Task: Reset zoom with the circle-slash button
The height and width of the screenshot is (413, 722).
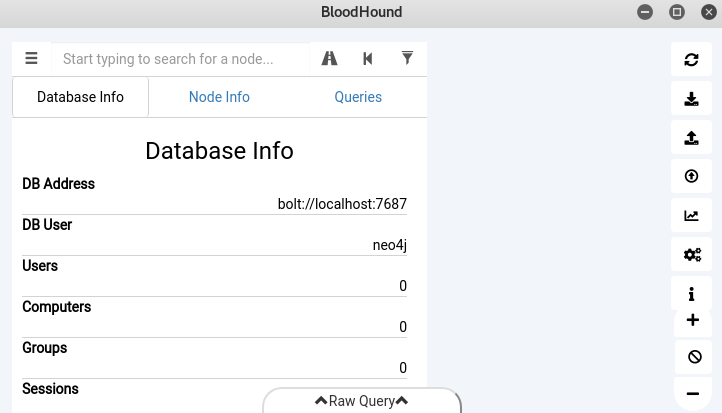Action: [692, 357]
